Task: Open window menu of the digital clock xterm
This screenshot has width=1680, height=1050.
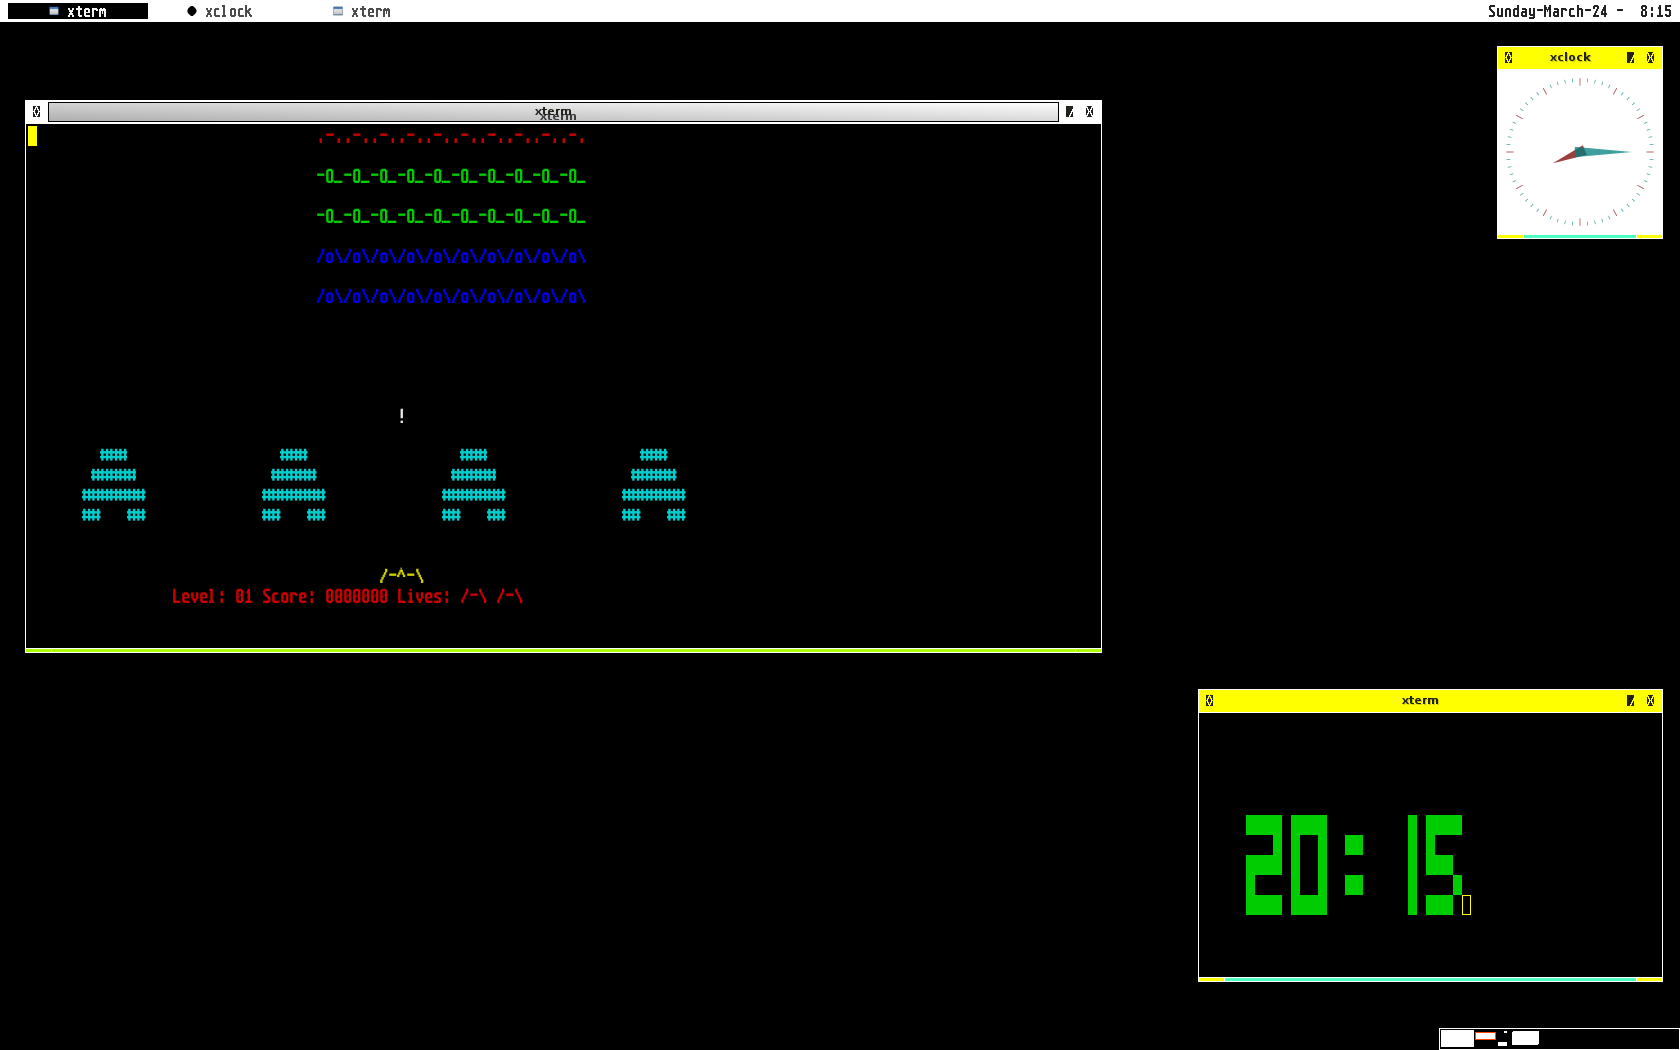Action: tap(1209, 700)
